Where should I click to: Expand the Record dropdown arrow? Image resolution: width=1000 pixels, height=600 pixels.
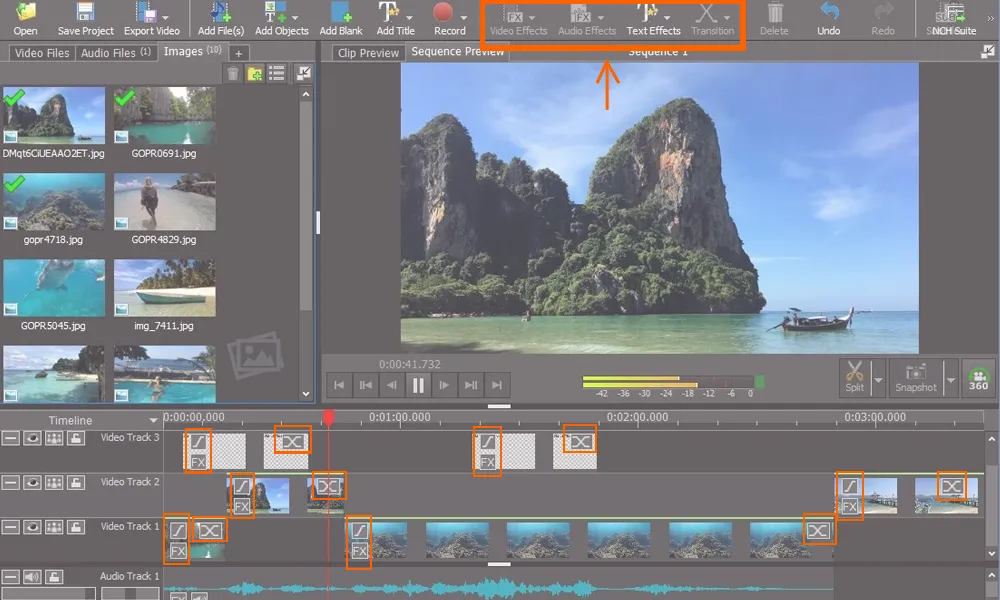[x=464, y=18]
